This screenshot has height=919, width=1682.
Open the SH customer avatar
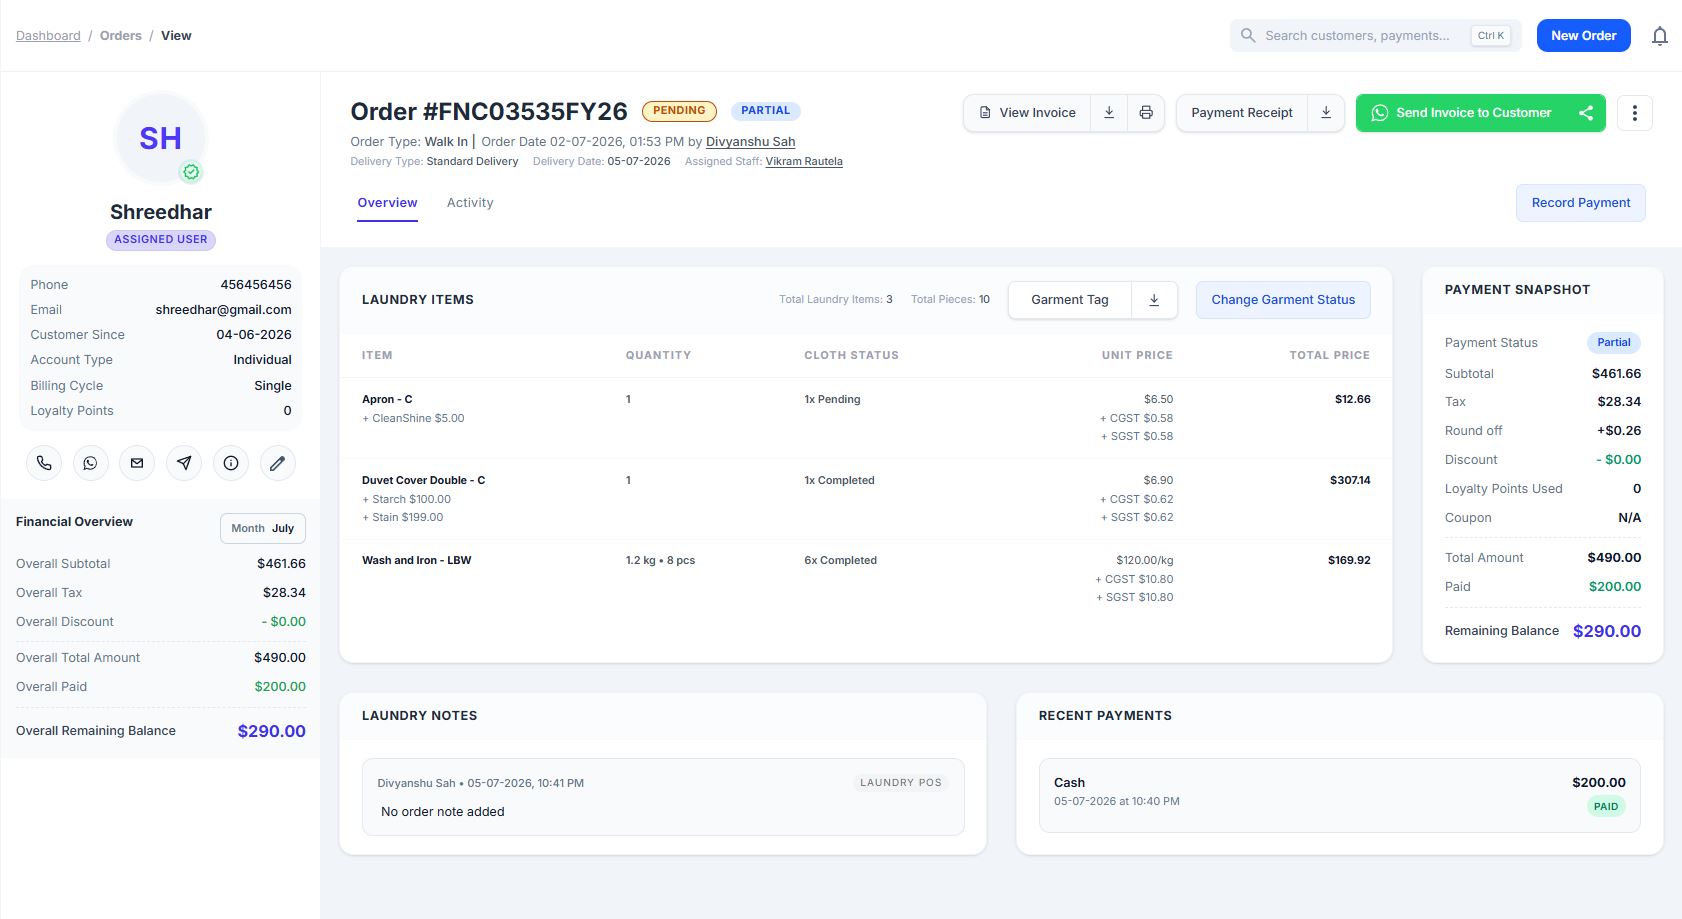pos(160,138)
